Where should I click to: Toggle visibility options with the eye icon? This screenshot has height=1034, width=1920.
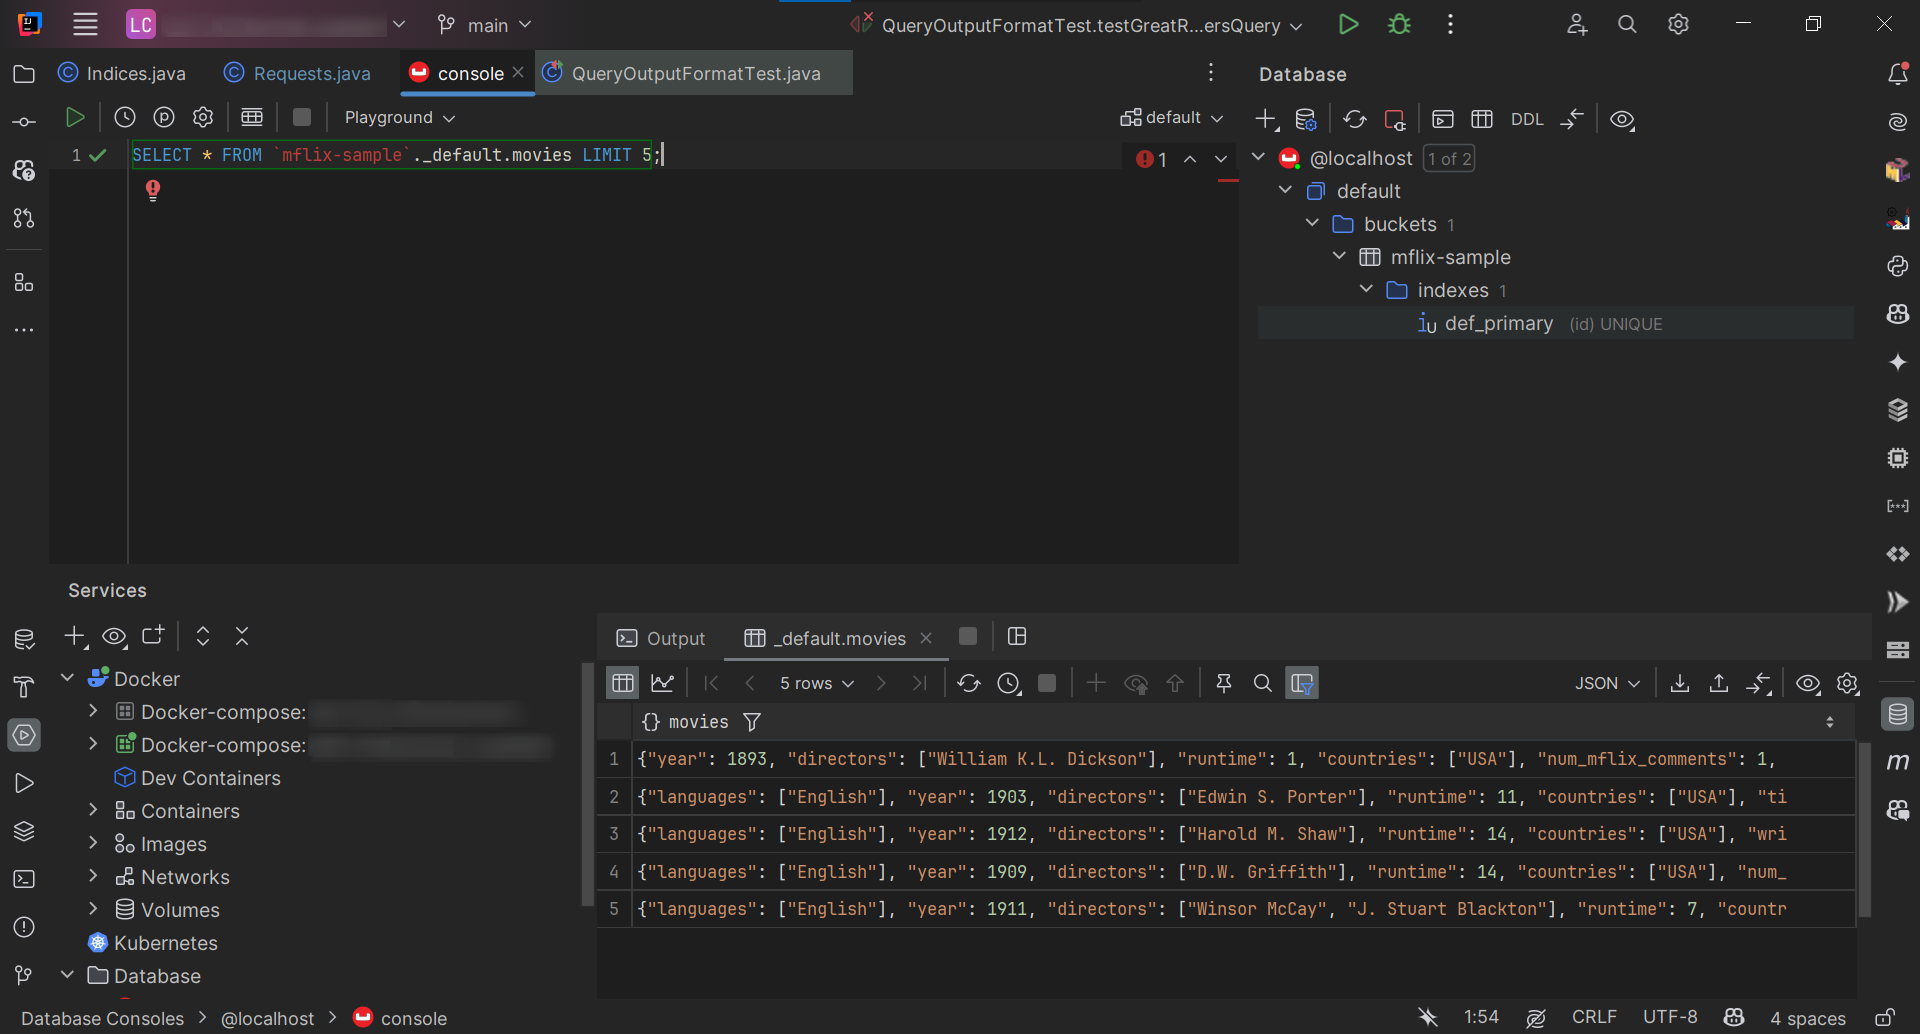(1622, 119)
